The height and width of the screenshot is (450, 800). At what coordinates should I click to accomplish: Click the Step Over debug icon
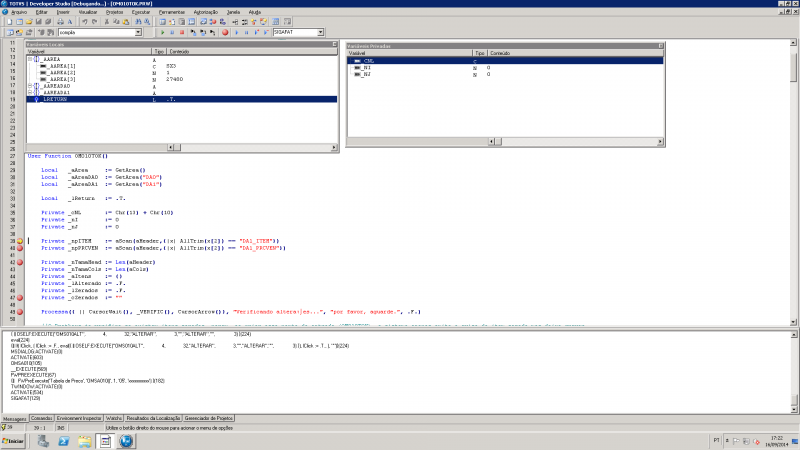[203, 32]
